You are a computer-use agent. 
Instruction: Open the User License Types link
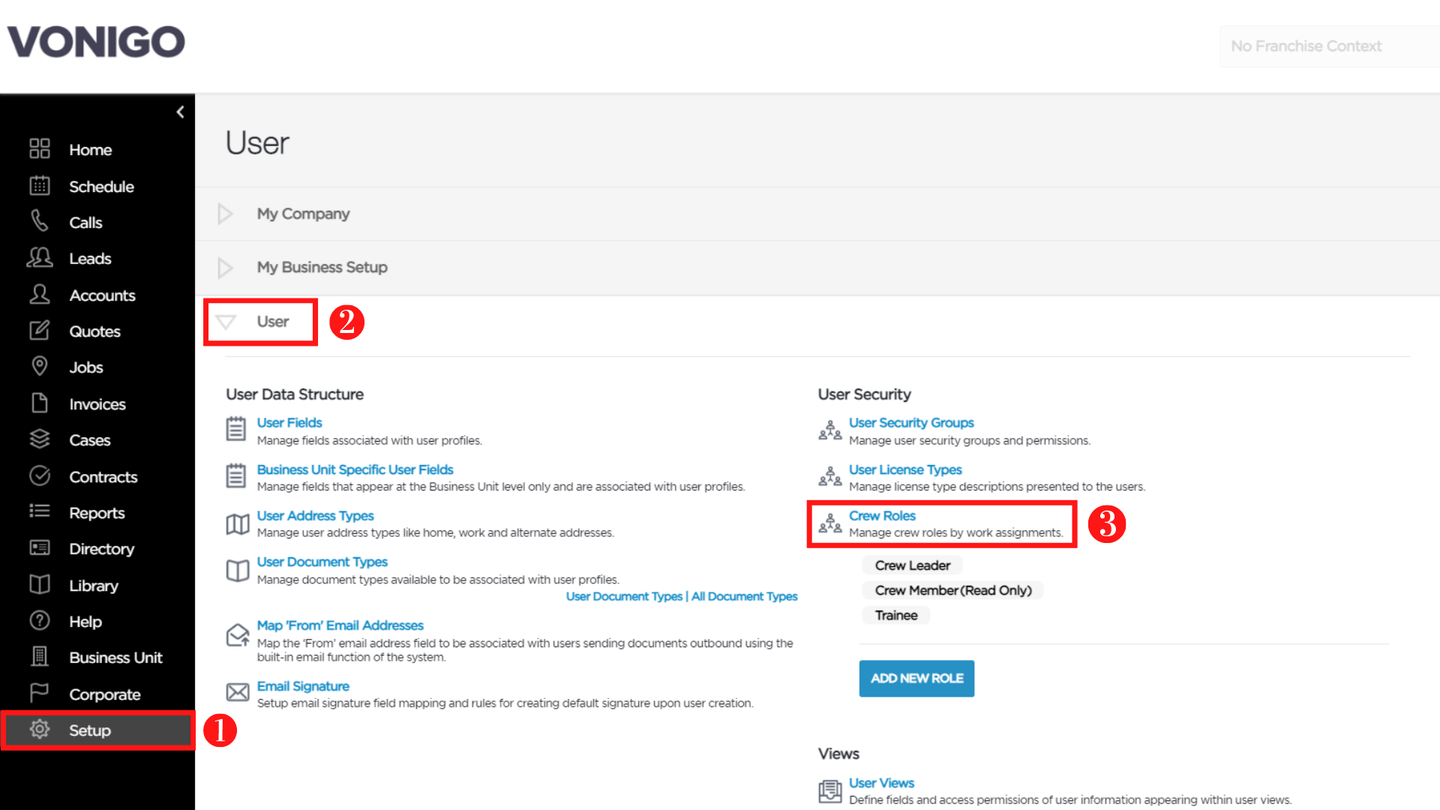(x=905, y=470)
